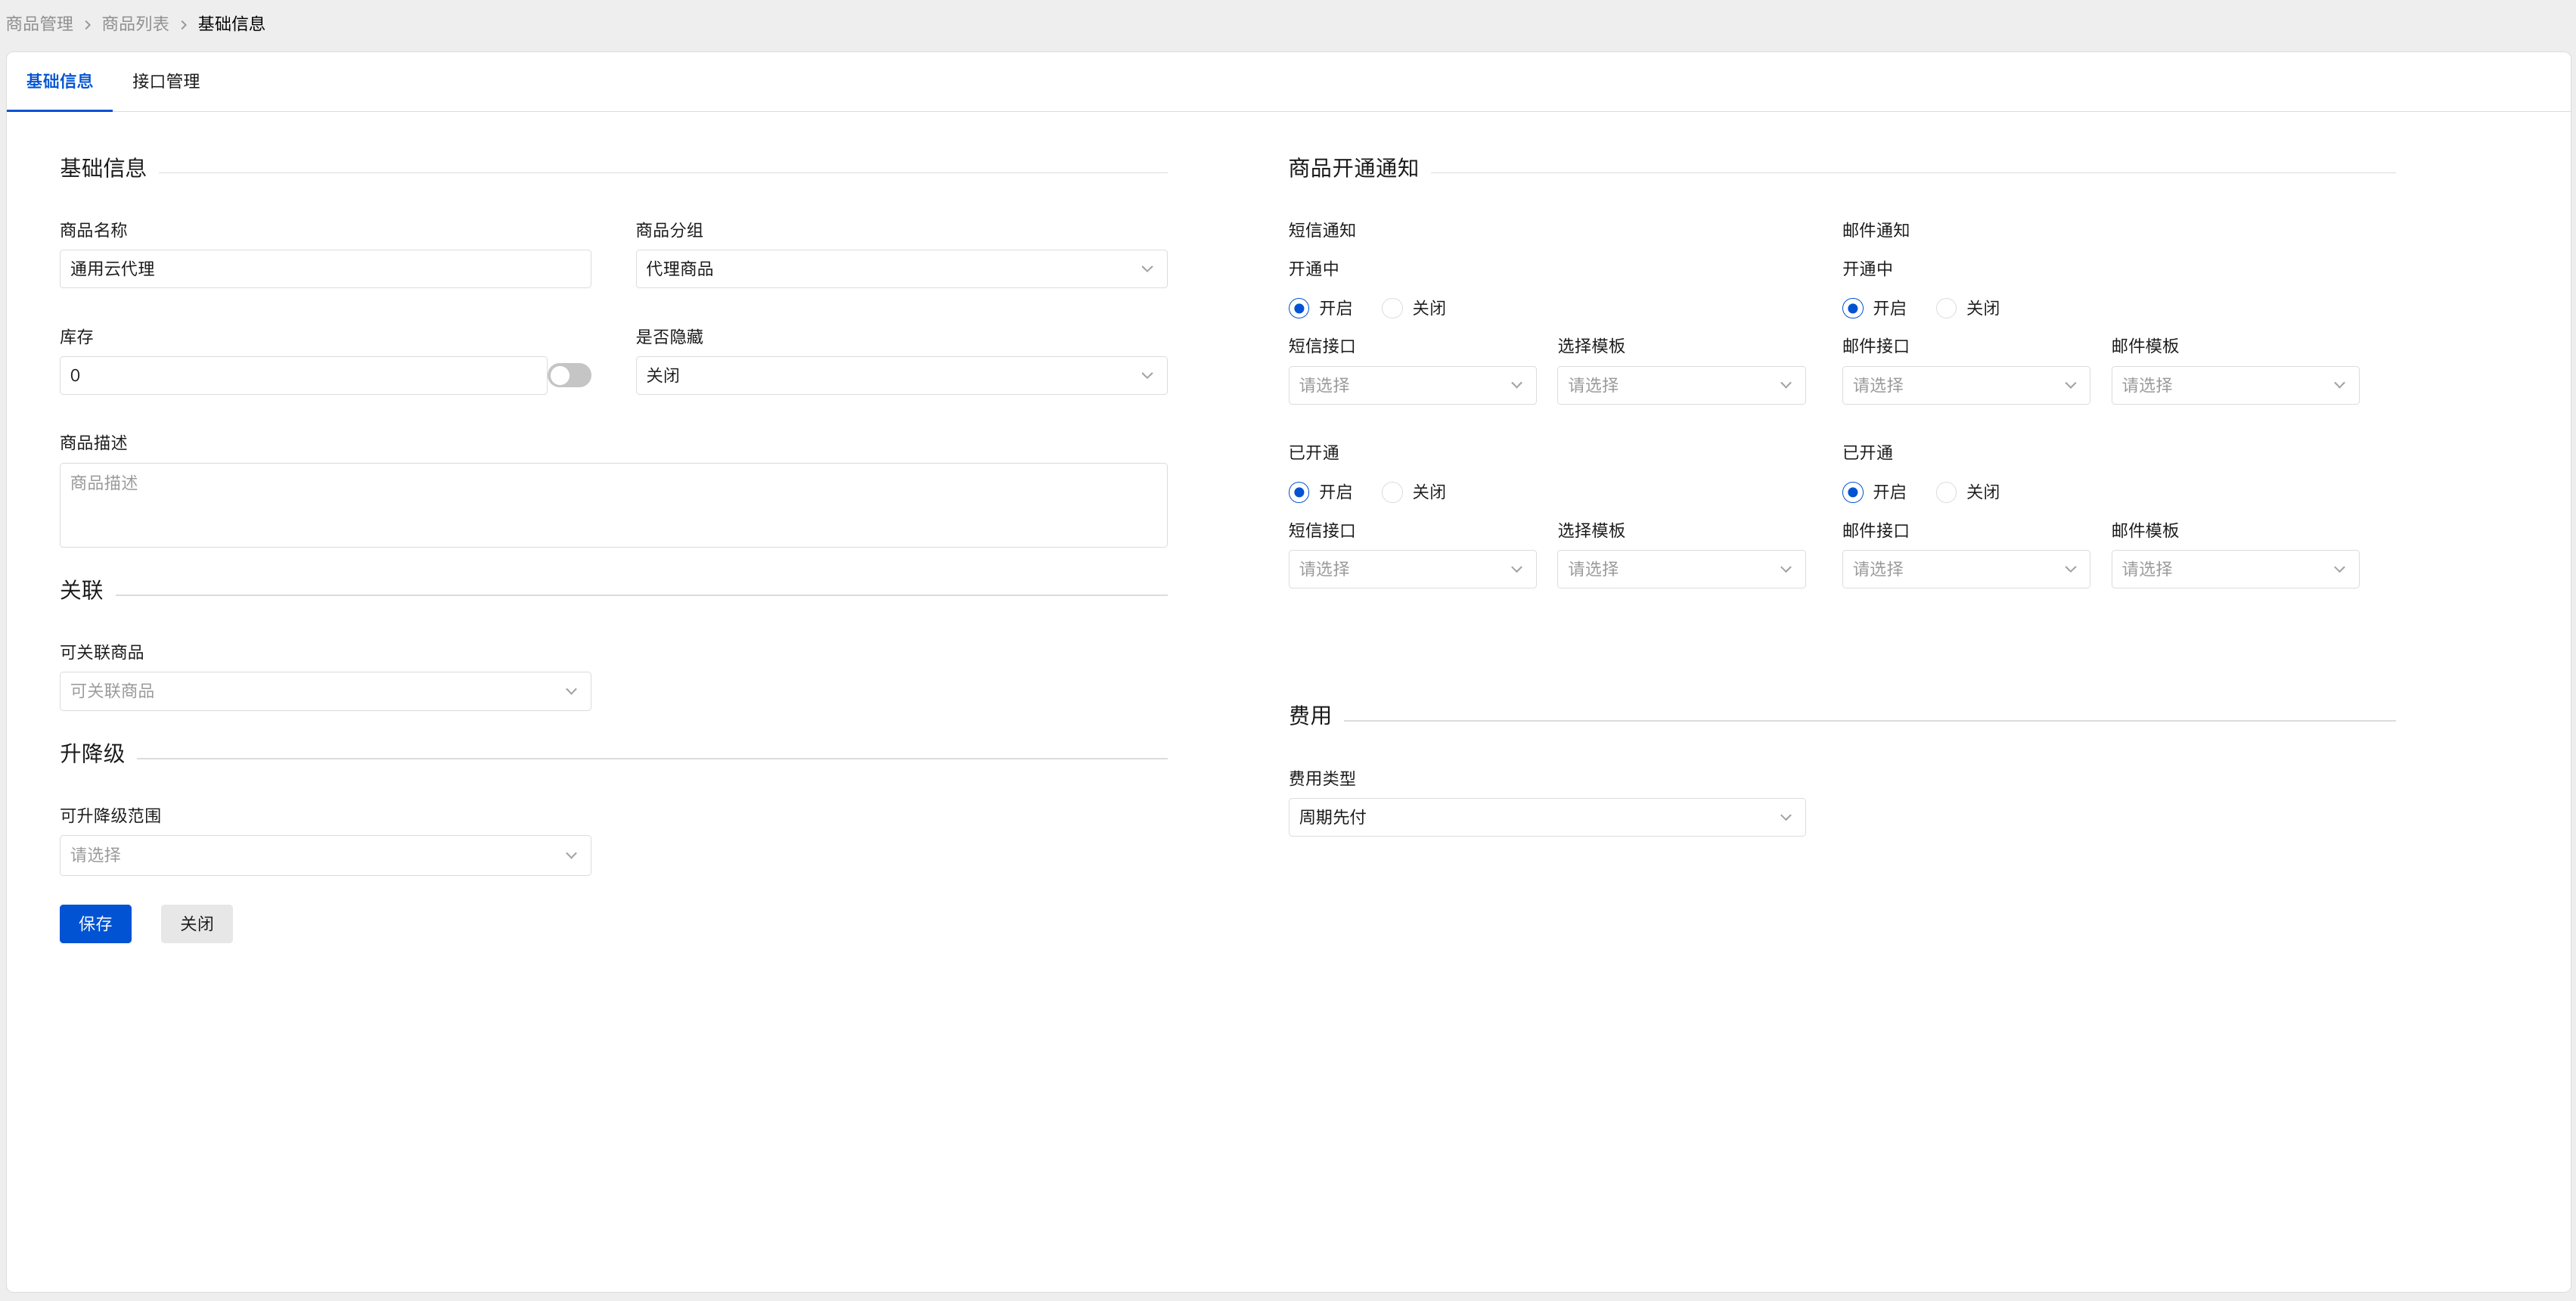Viewport: 2576px width, 1301px height.
Task: Click the 保存 button
Action: click(95, 924)
